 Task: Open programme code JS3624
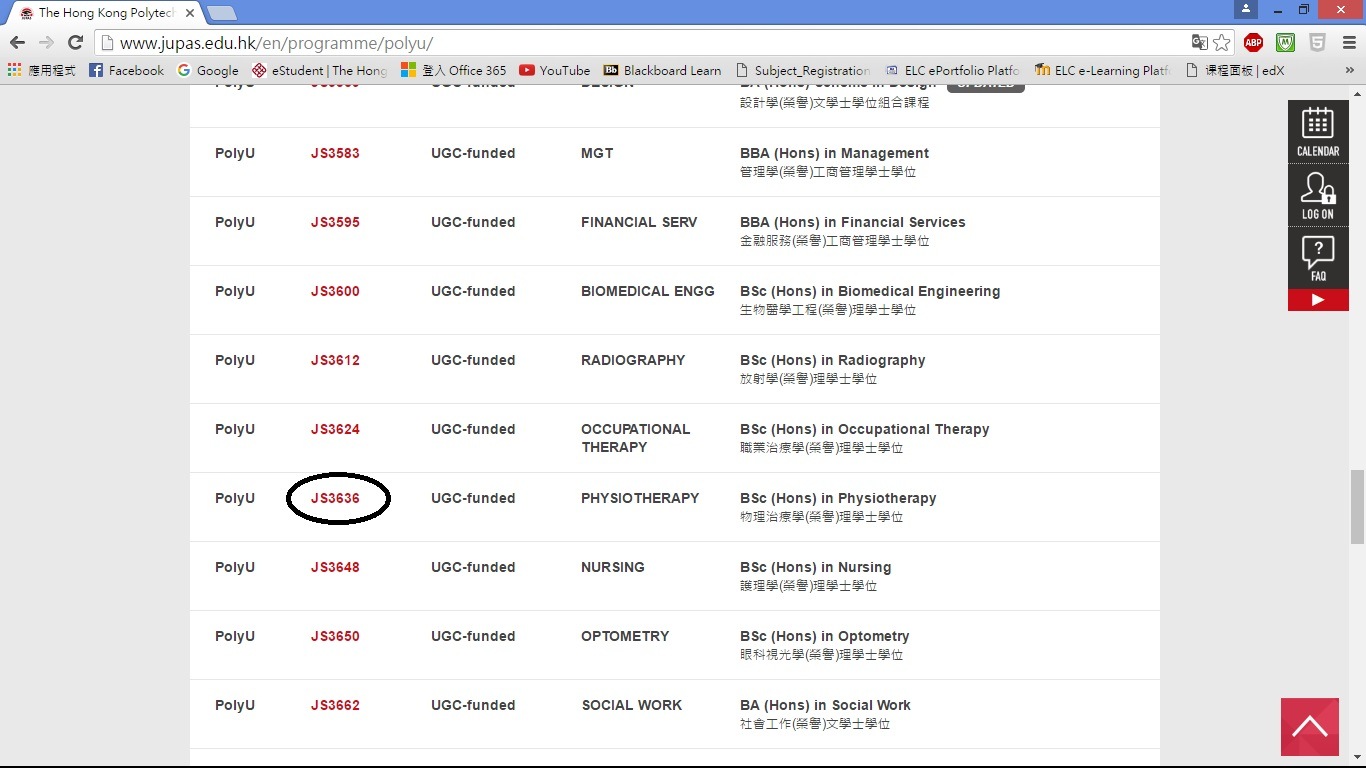(335, 429)
